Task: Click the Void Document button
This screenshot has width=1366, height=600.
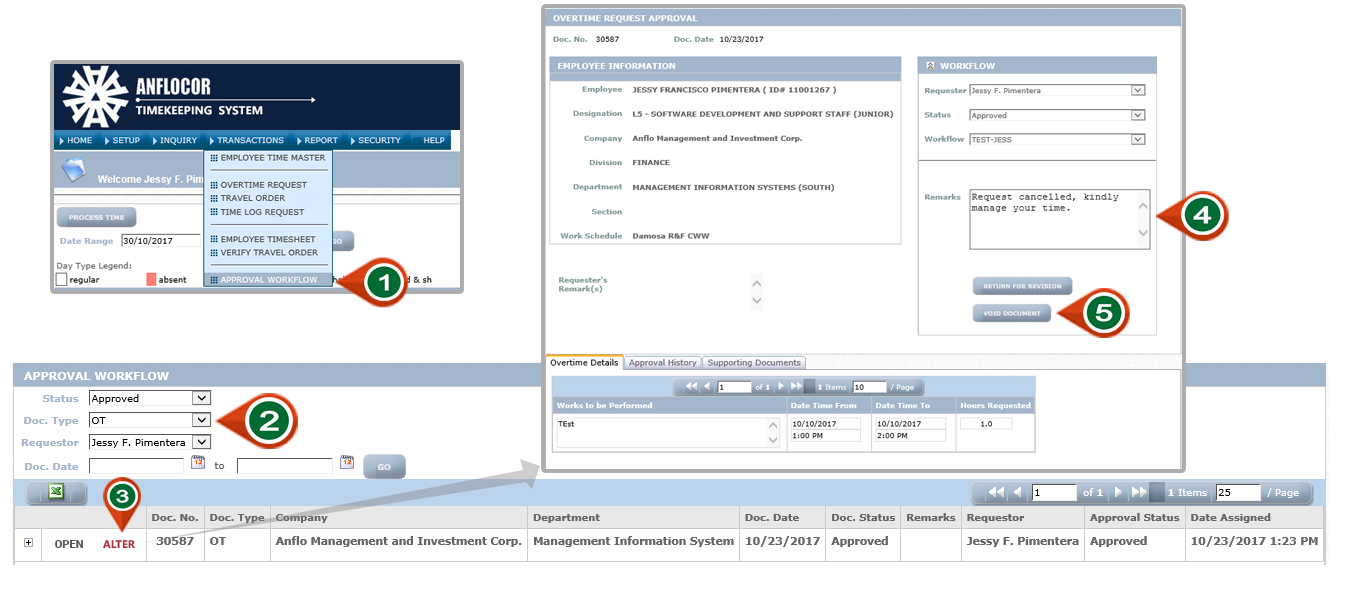Action: (x=1011, y=313)
